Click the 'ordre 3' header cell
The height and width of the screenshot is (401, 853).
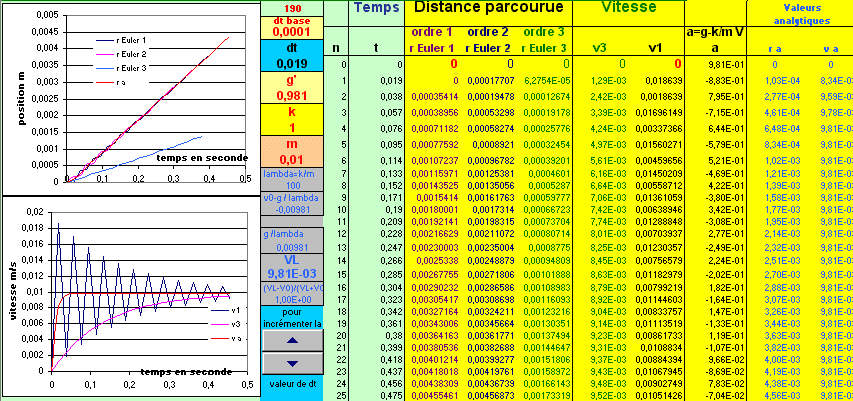[x=545, y=33]
